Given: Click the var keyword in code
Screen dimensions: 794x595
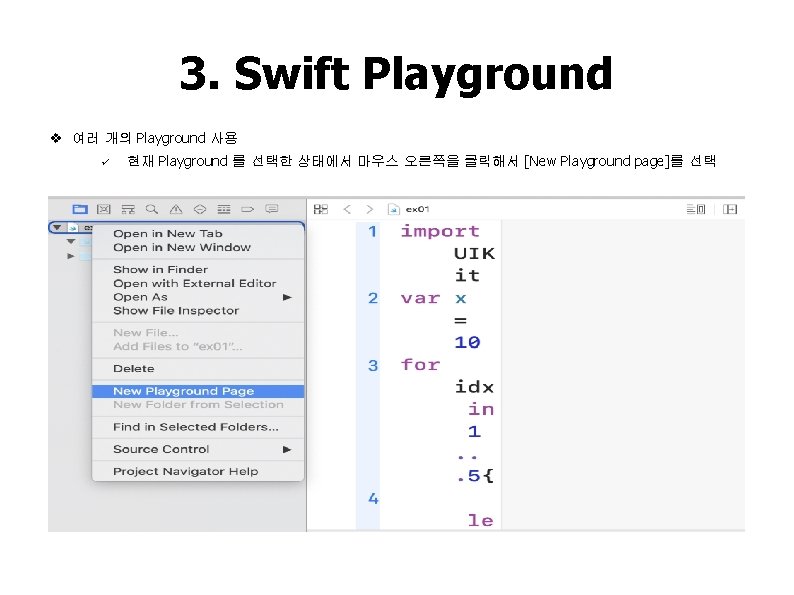Looking at the screenshot, I should click(x=420, y=298).
